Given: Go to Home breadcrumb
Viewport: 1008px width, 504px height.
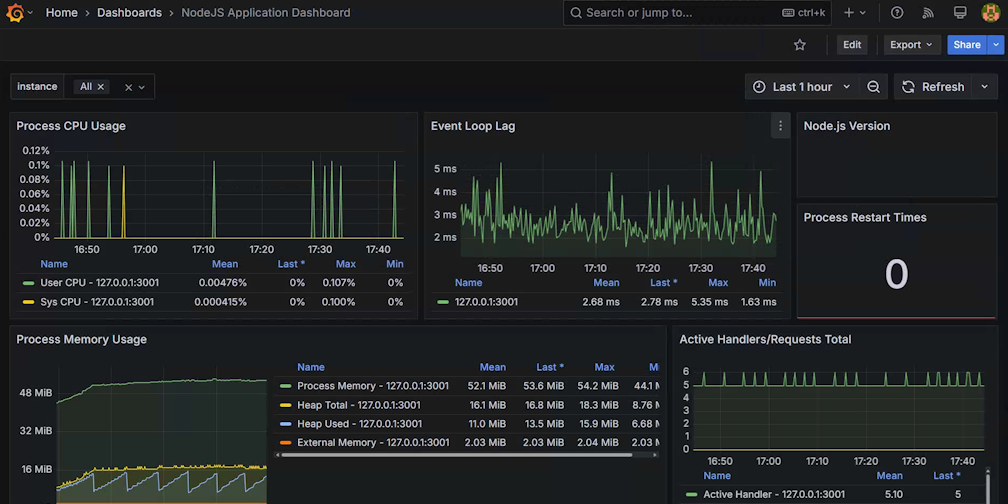Looking at the screenshot, I should point(61,13).
